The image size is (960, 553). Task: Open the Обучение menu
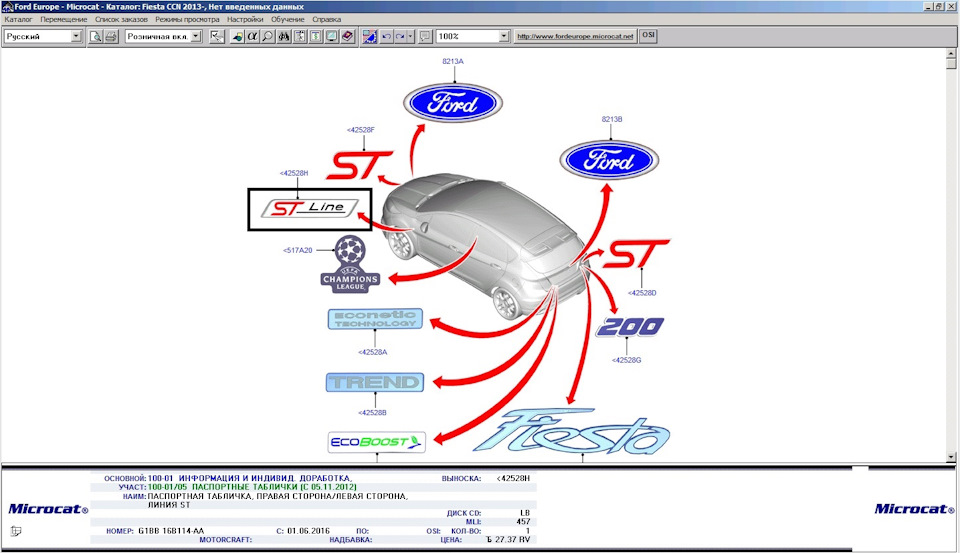[288, 20]
